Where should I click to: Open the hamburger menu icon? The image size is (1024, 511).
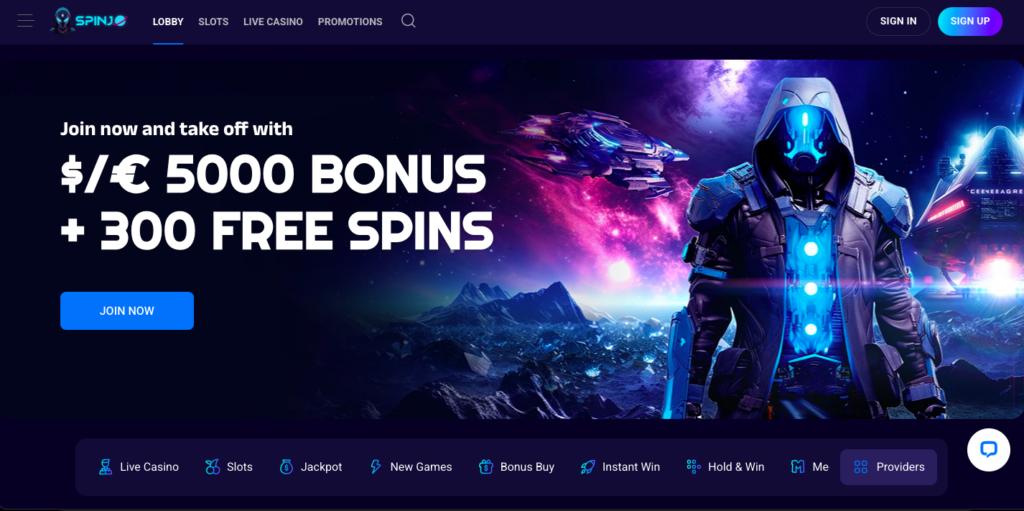click(x=25, y=21)
